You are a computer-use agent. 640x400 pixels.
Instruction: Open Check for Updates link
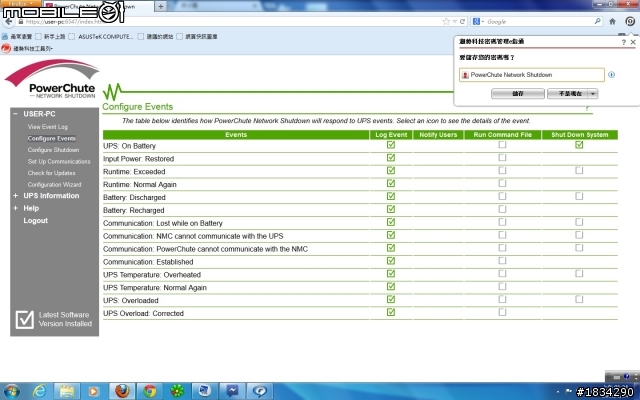point(51,173)
